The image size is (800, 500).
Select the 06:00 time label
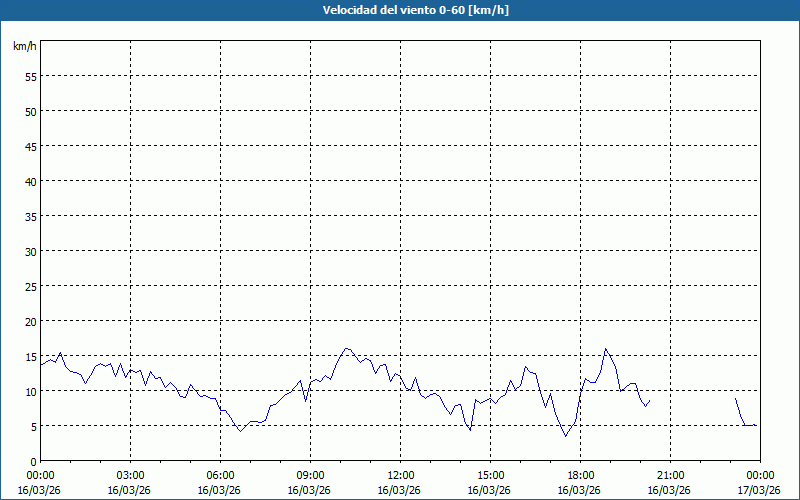pyautogui.click(x=220, y=475)
